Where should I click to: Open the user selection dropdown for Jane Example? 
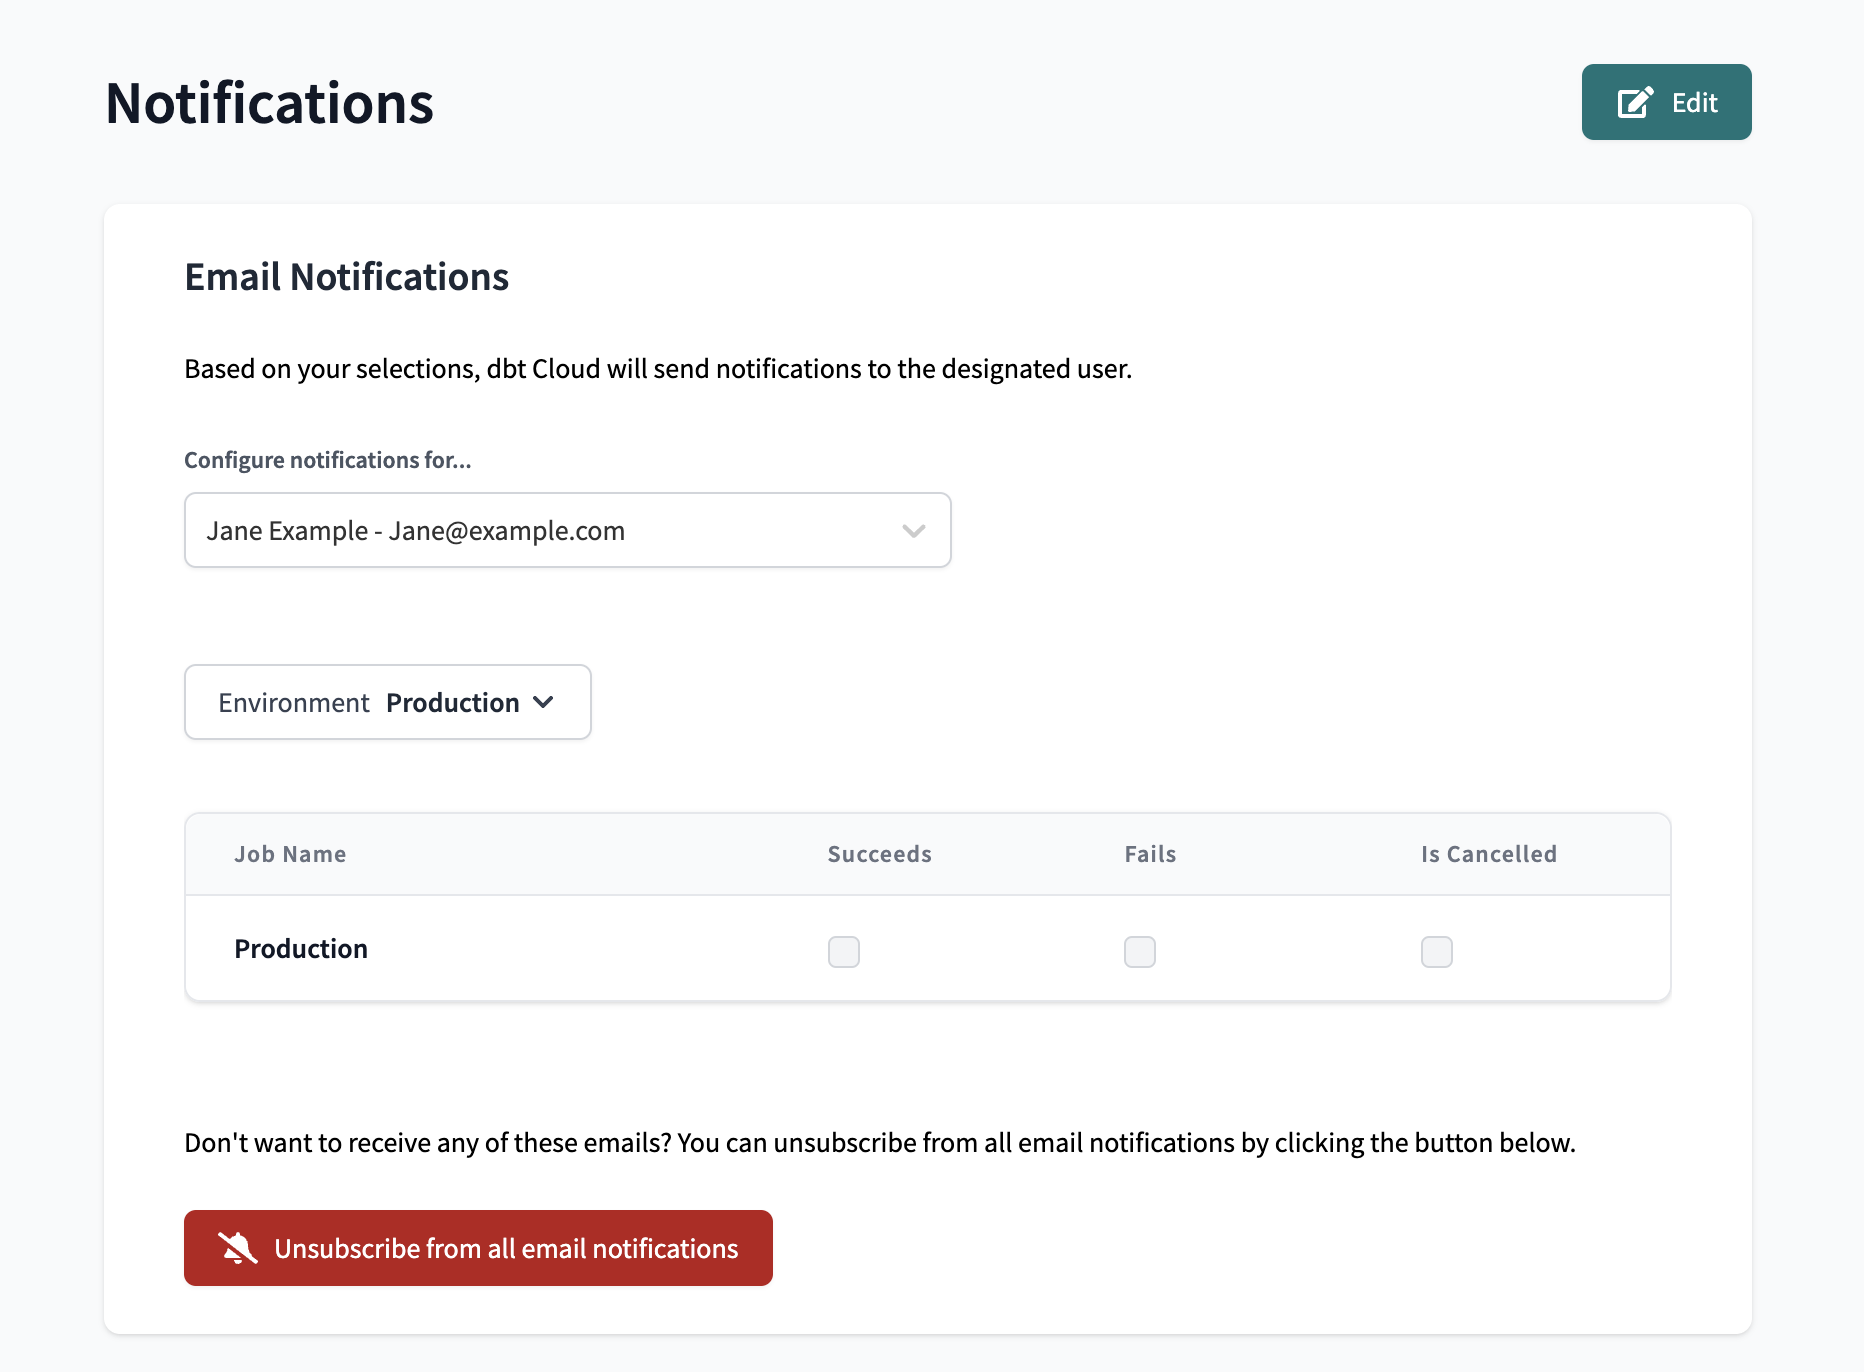pos(568,530)
